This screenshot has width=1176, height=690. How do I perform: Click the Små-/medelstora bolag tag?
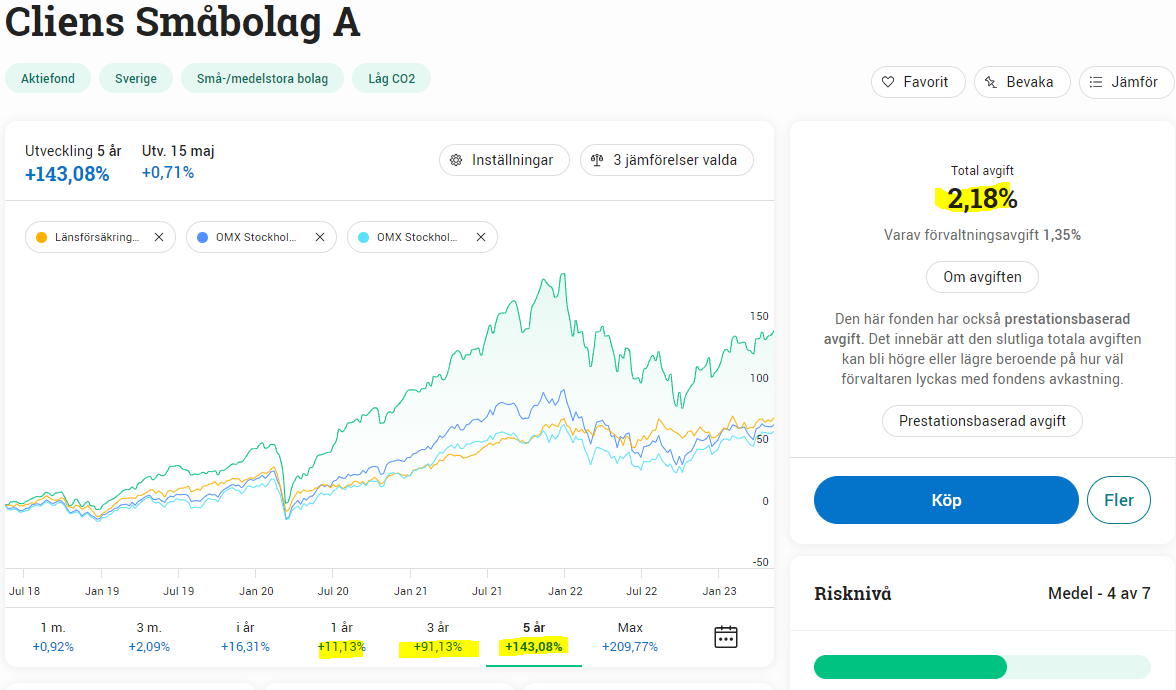(x=262, y=79)
